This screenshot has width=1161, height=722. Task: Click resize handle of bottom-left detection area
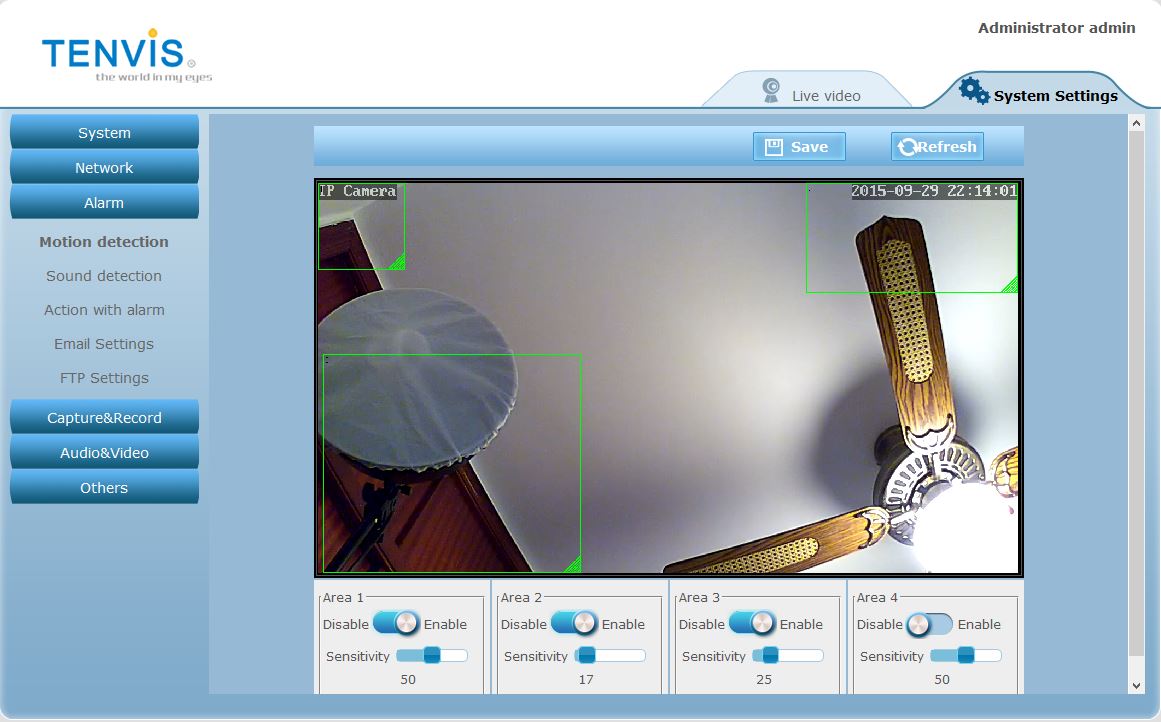tap(573, 565)
